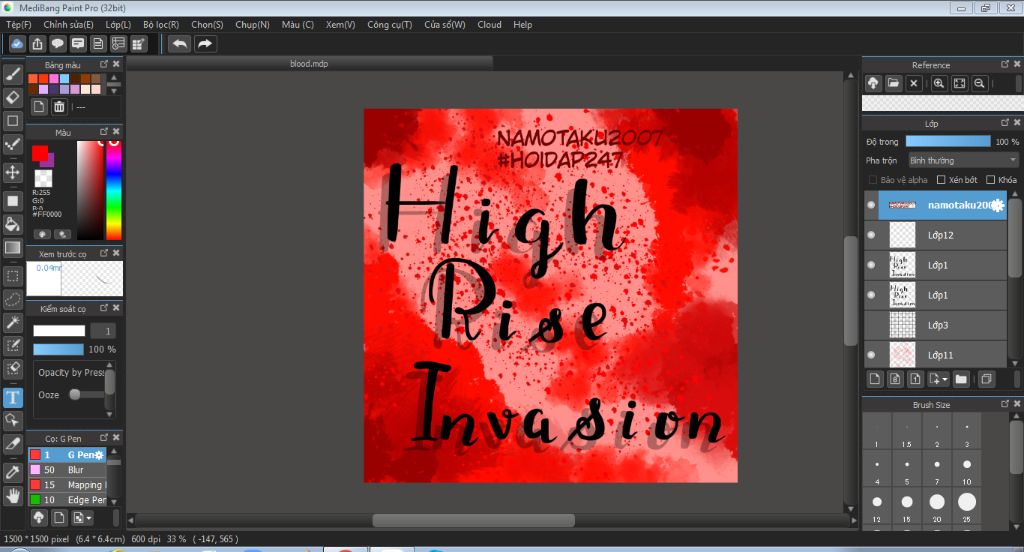
Task: Select the rectangular Selection tool
Action: tap(12, 276)
